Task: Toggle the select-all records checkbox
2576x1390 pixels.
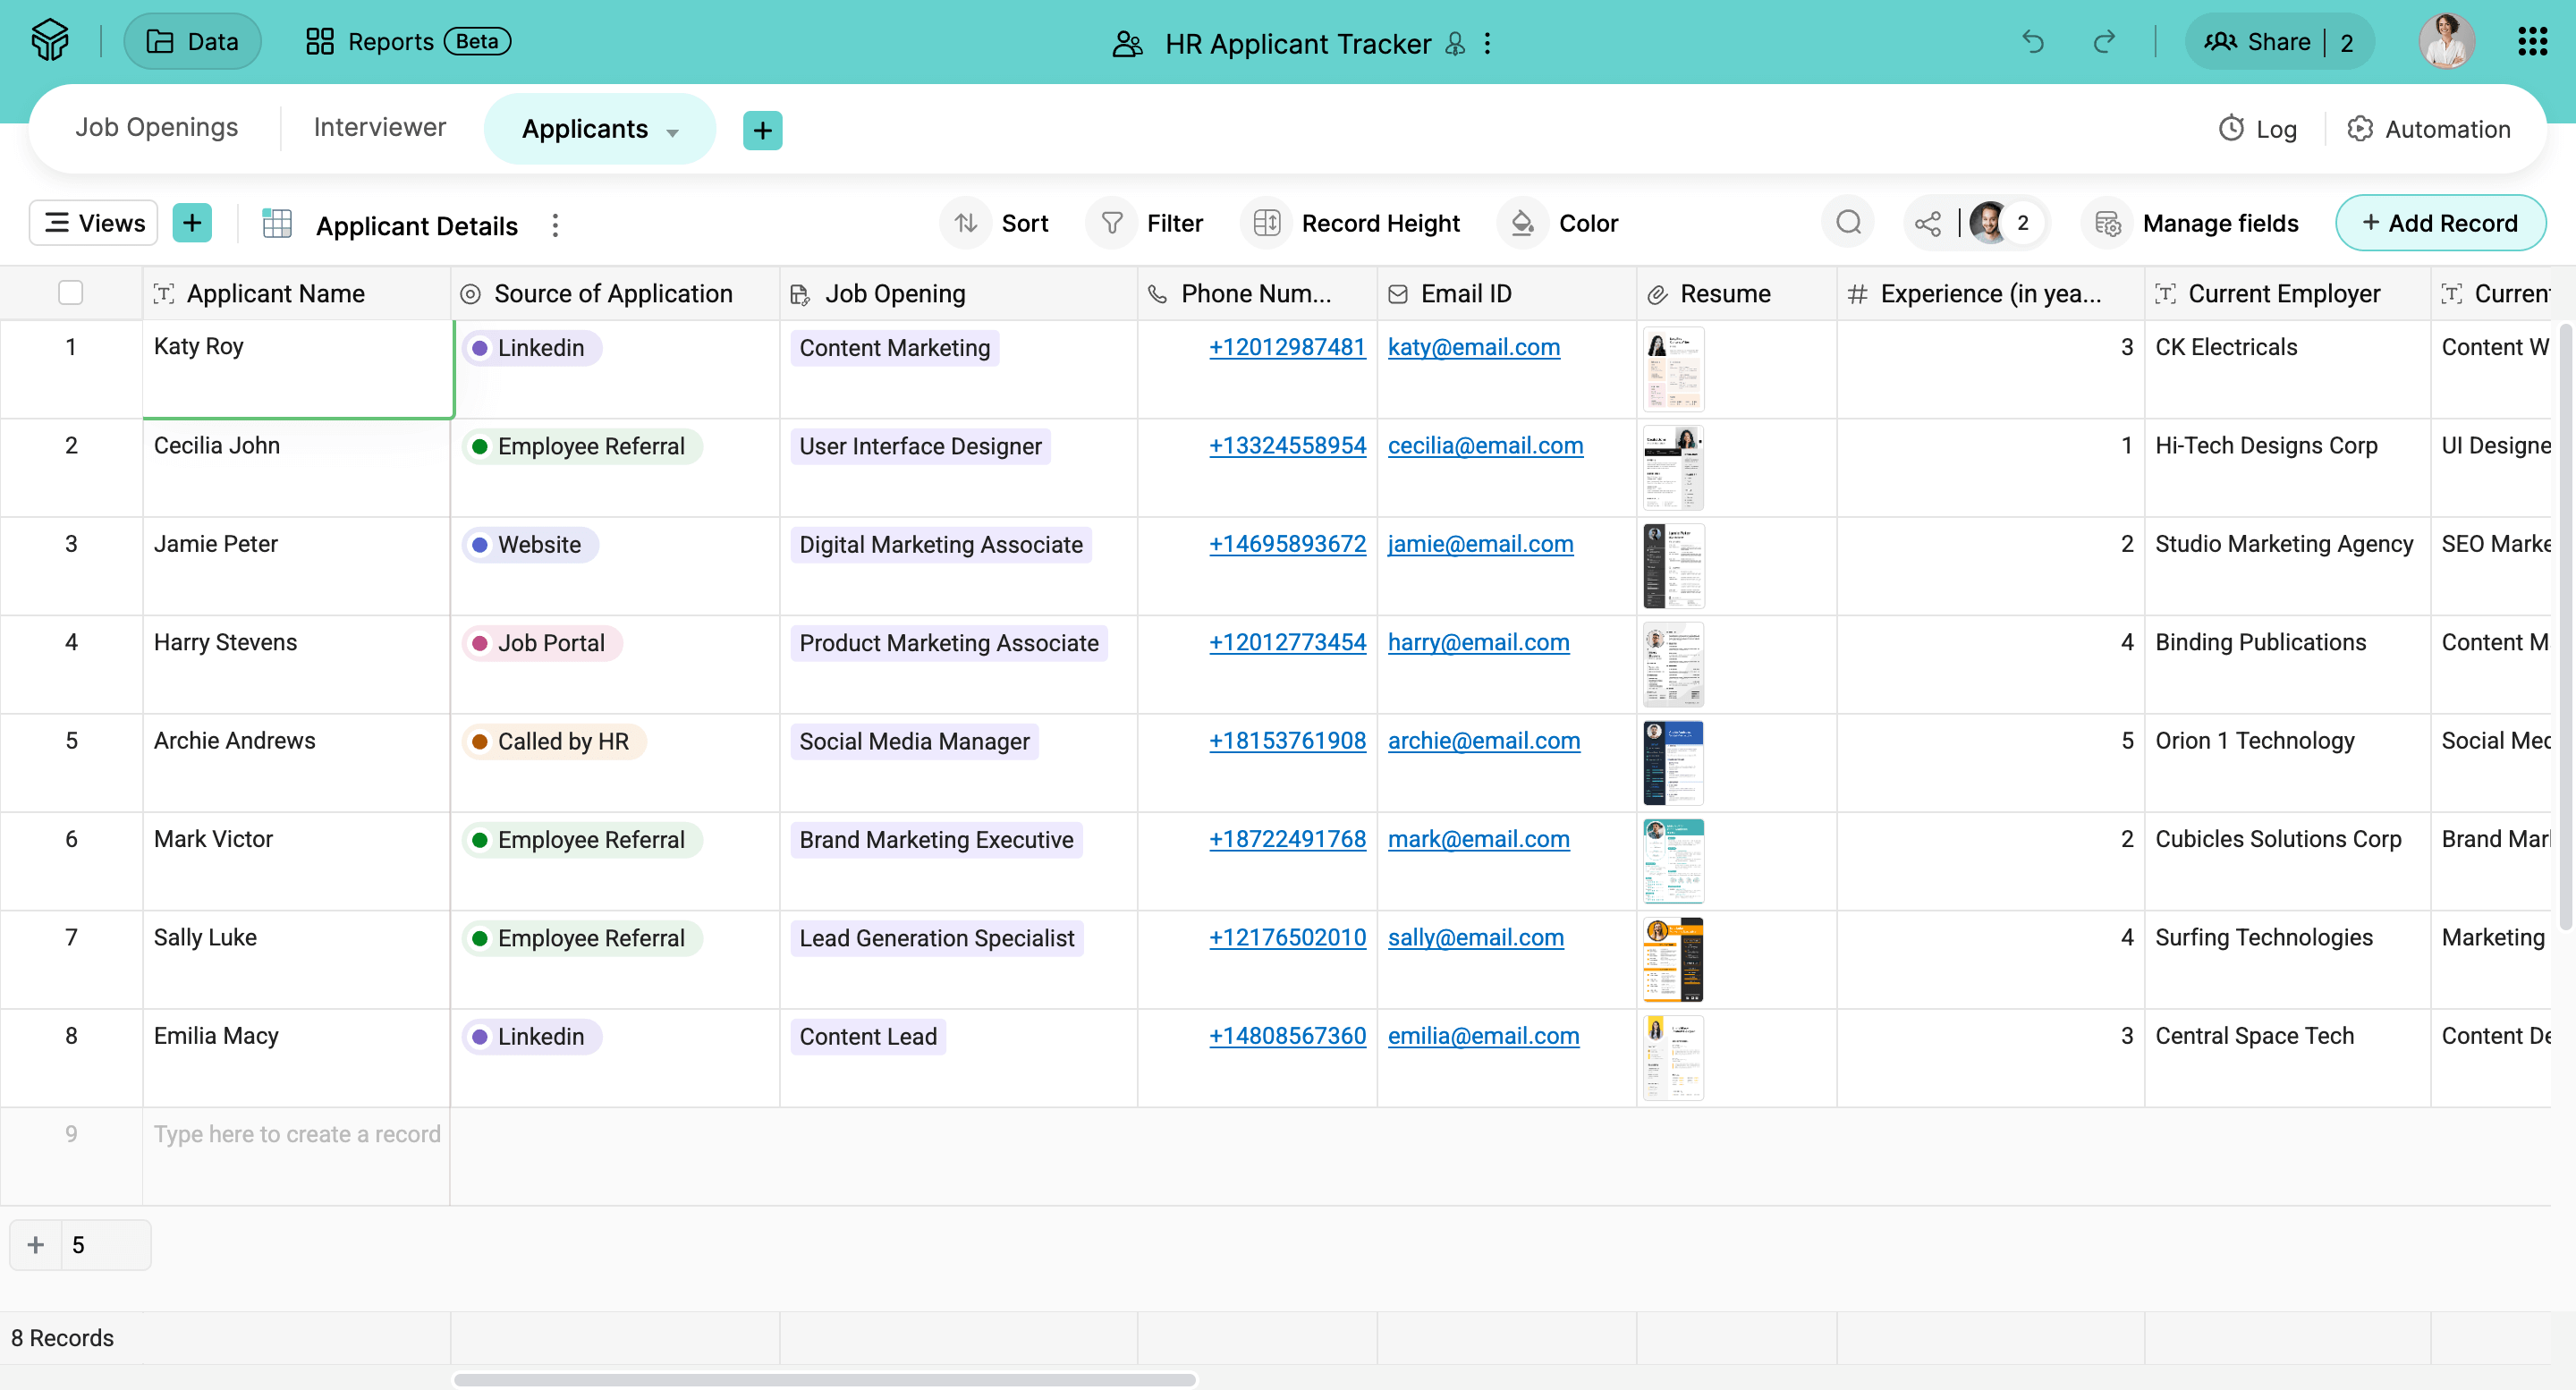Action: click(x=70, y=293)
